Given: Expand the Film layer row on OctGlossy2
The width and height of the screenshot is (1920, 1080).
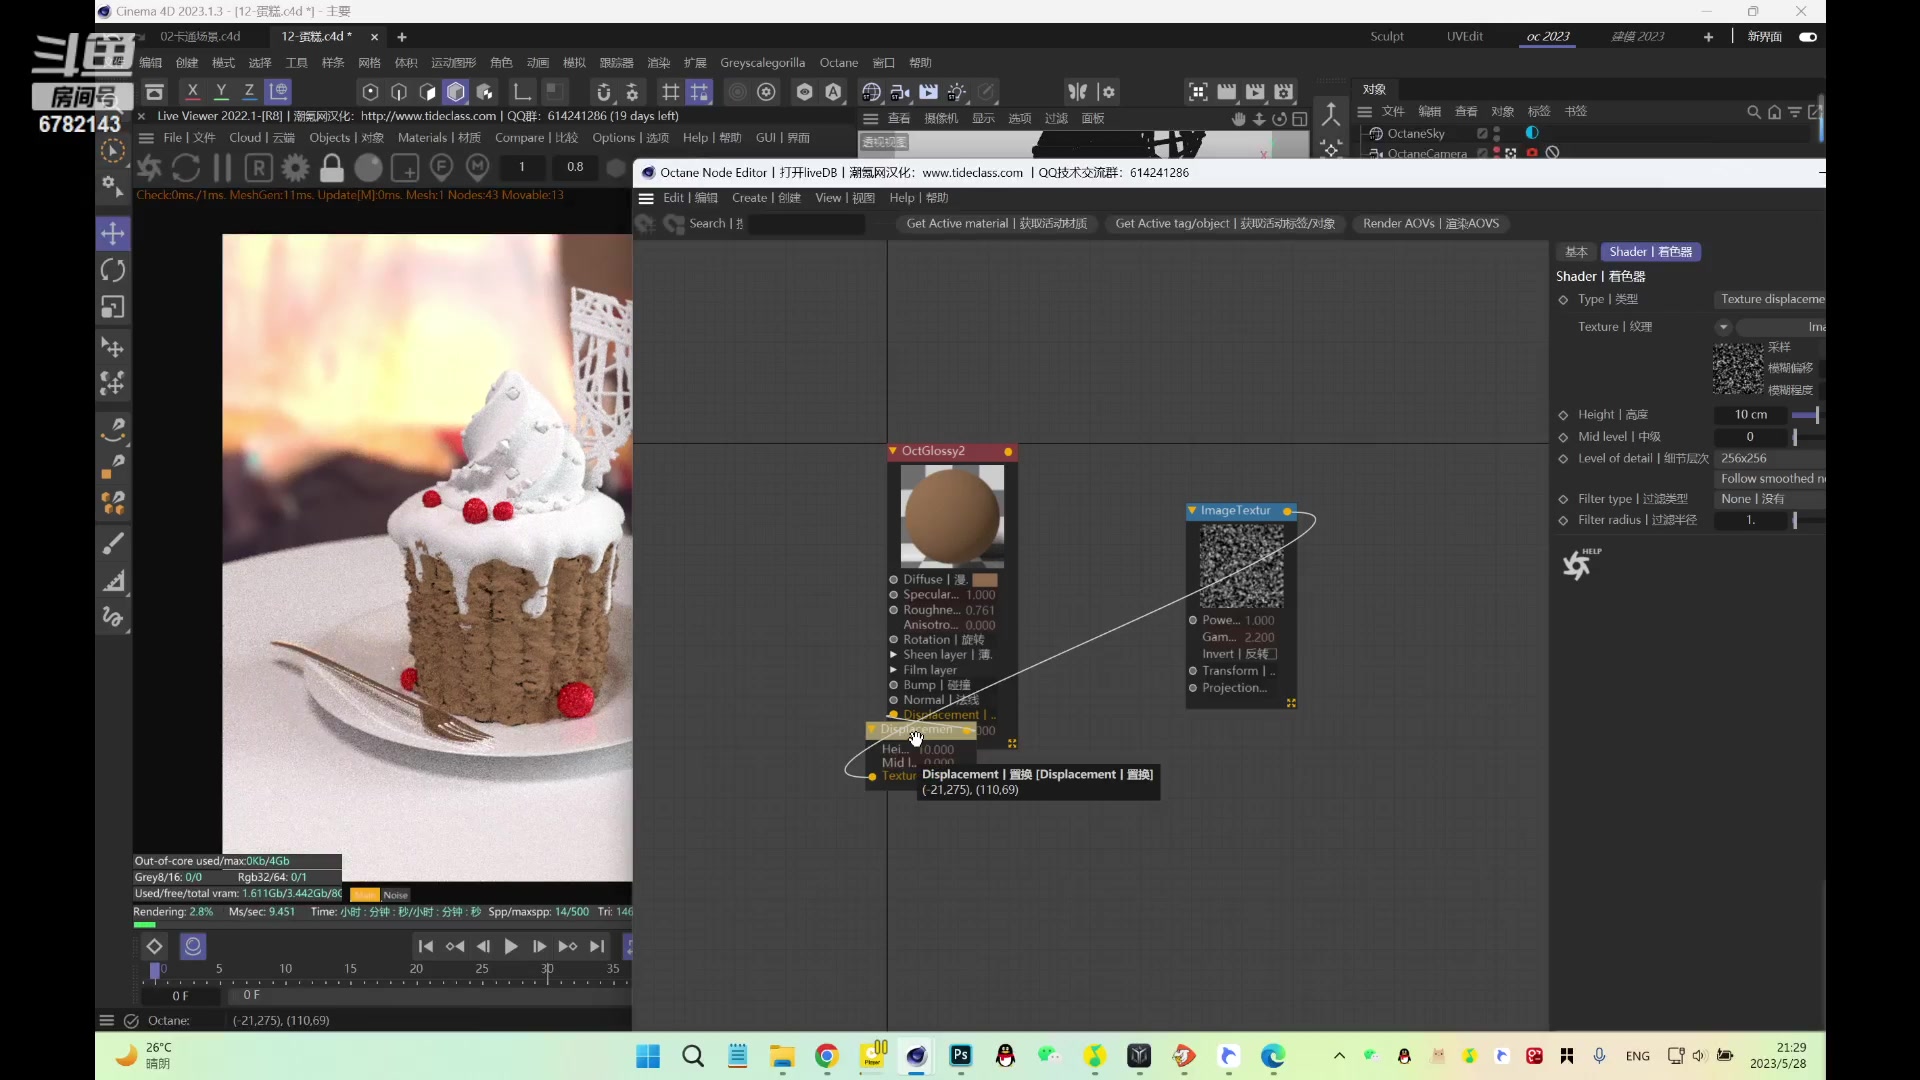Looking at the screenshot, I should coord(893,670).
